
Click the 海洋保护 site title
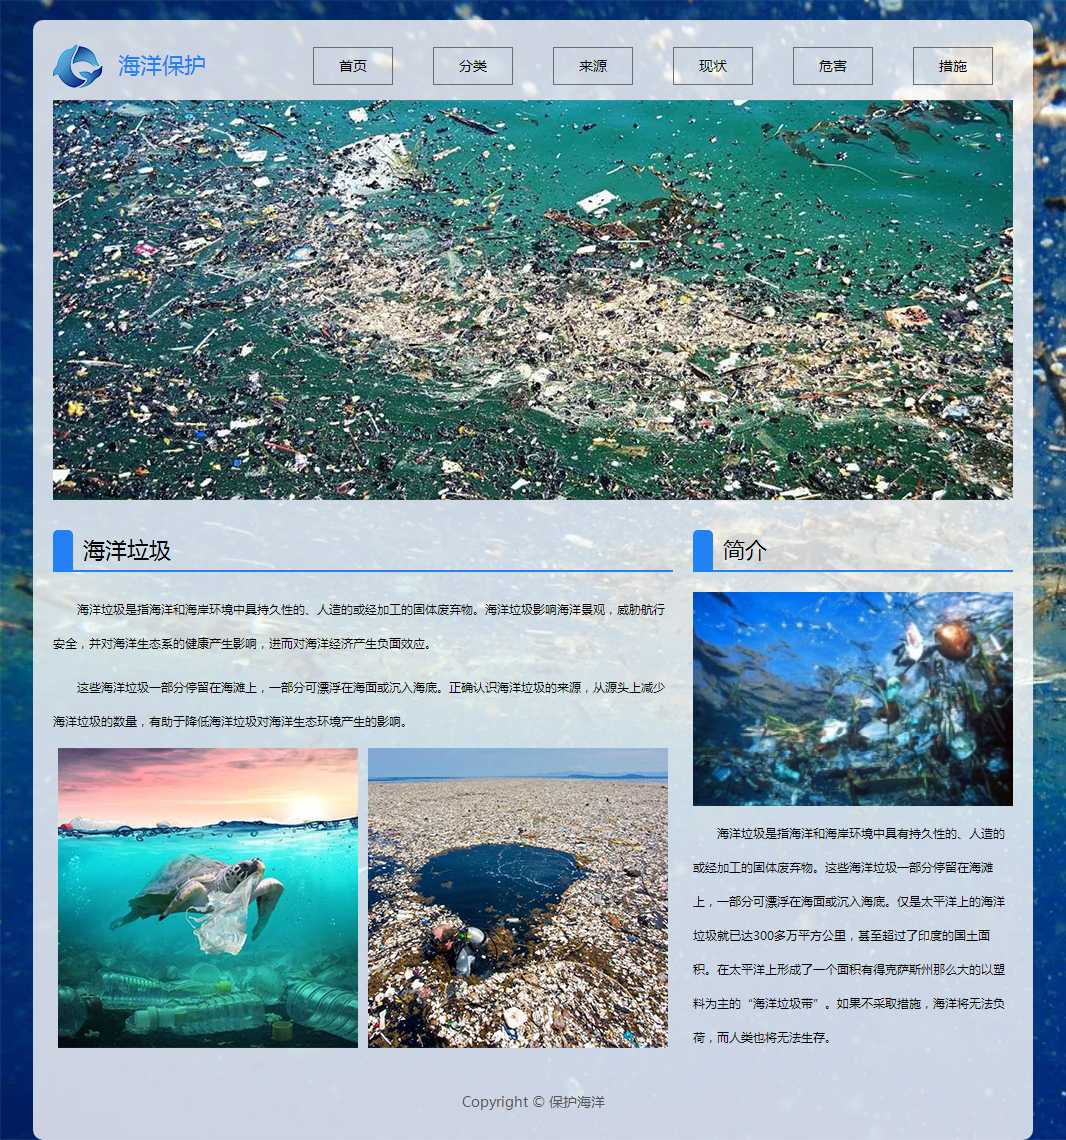[x=162, y=66]
